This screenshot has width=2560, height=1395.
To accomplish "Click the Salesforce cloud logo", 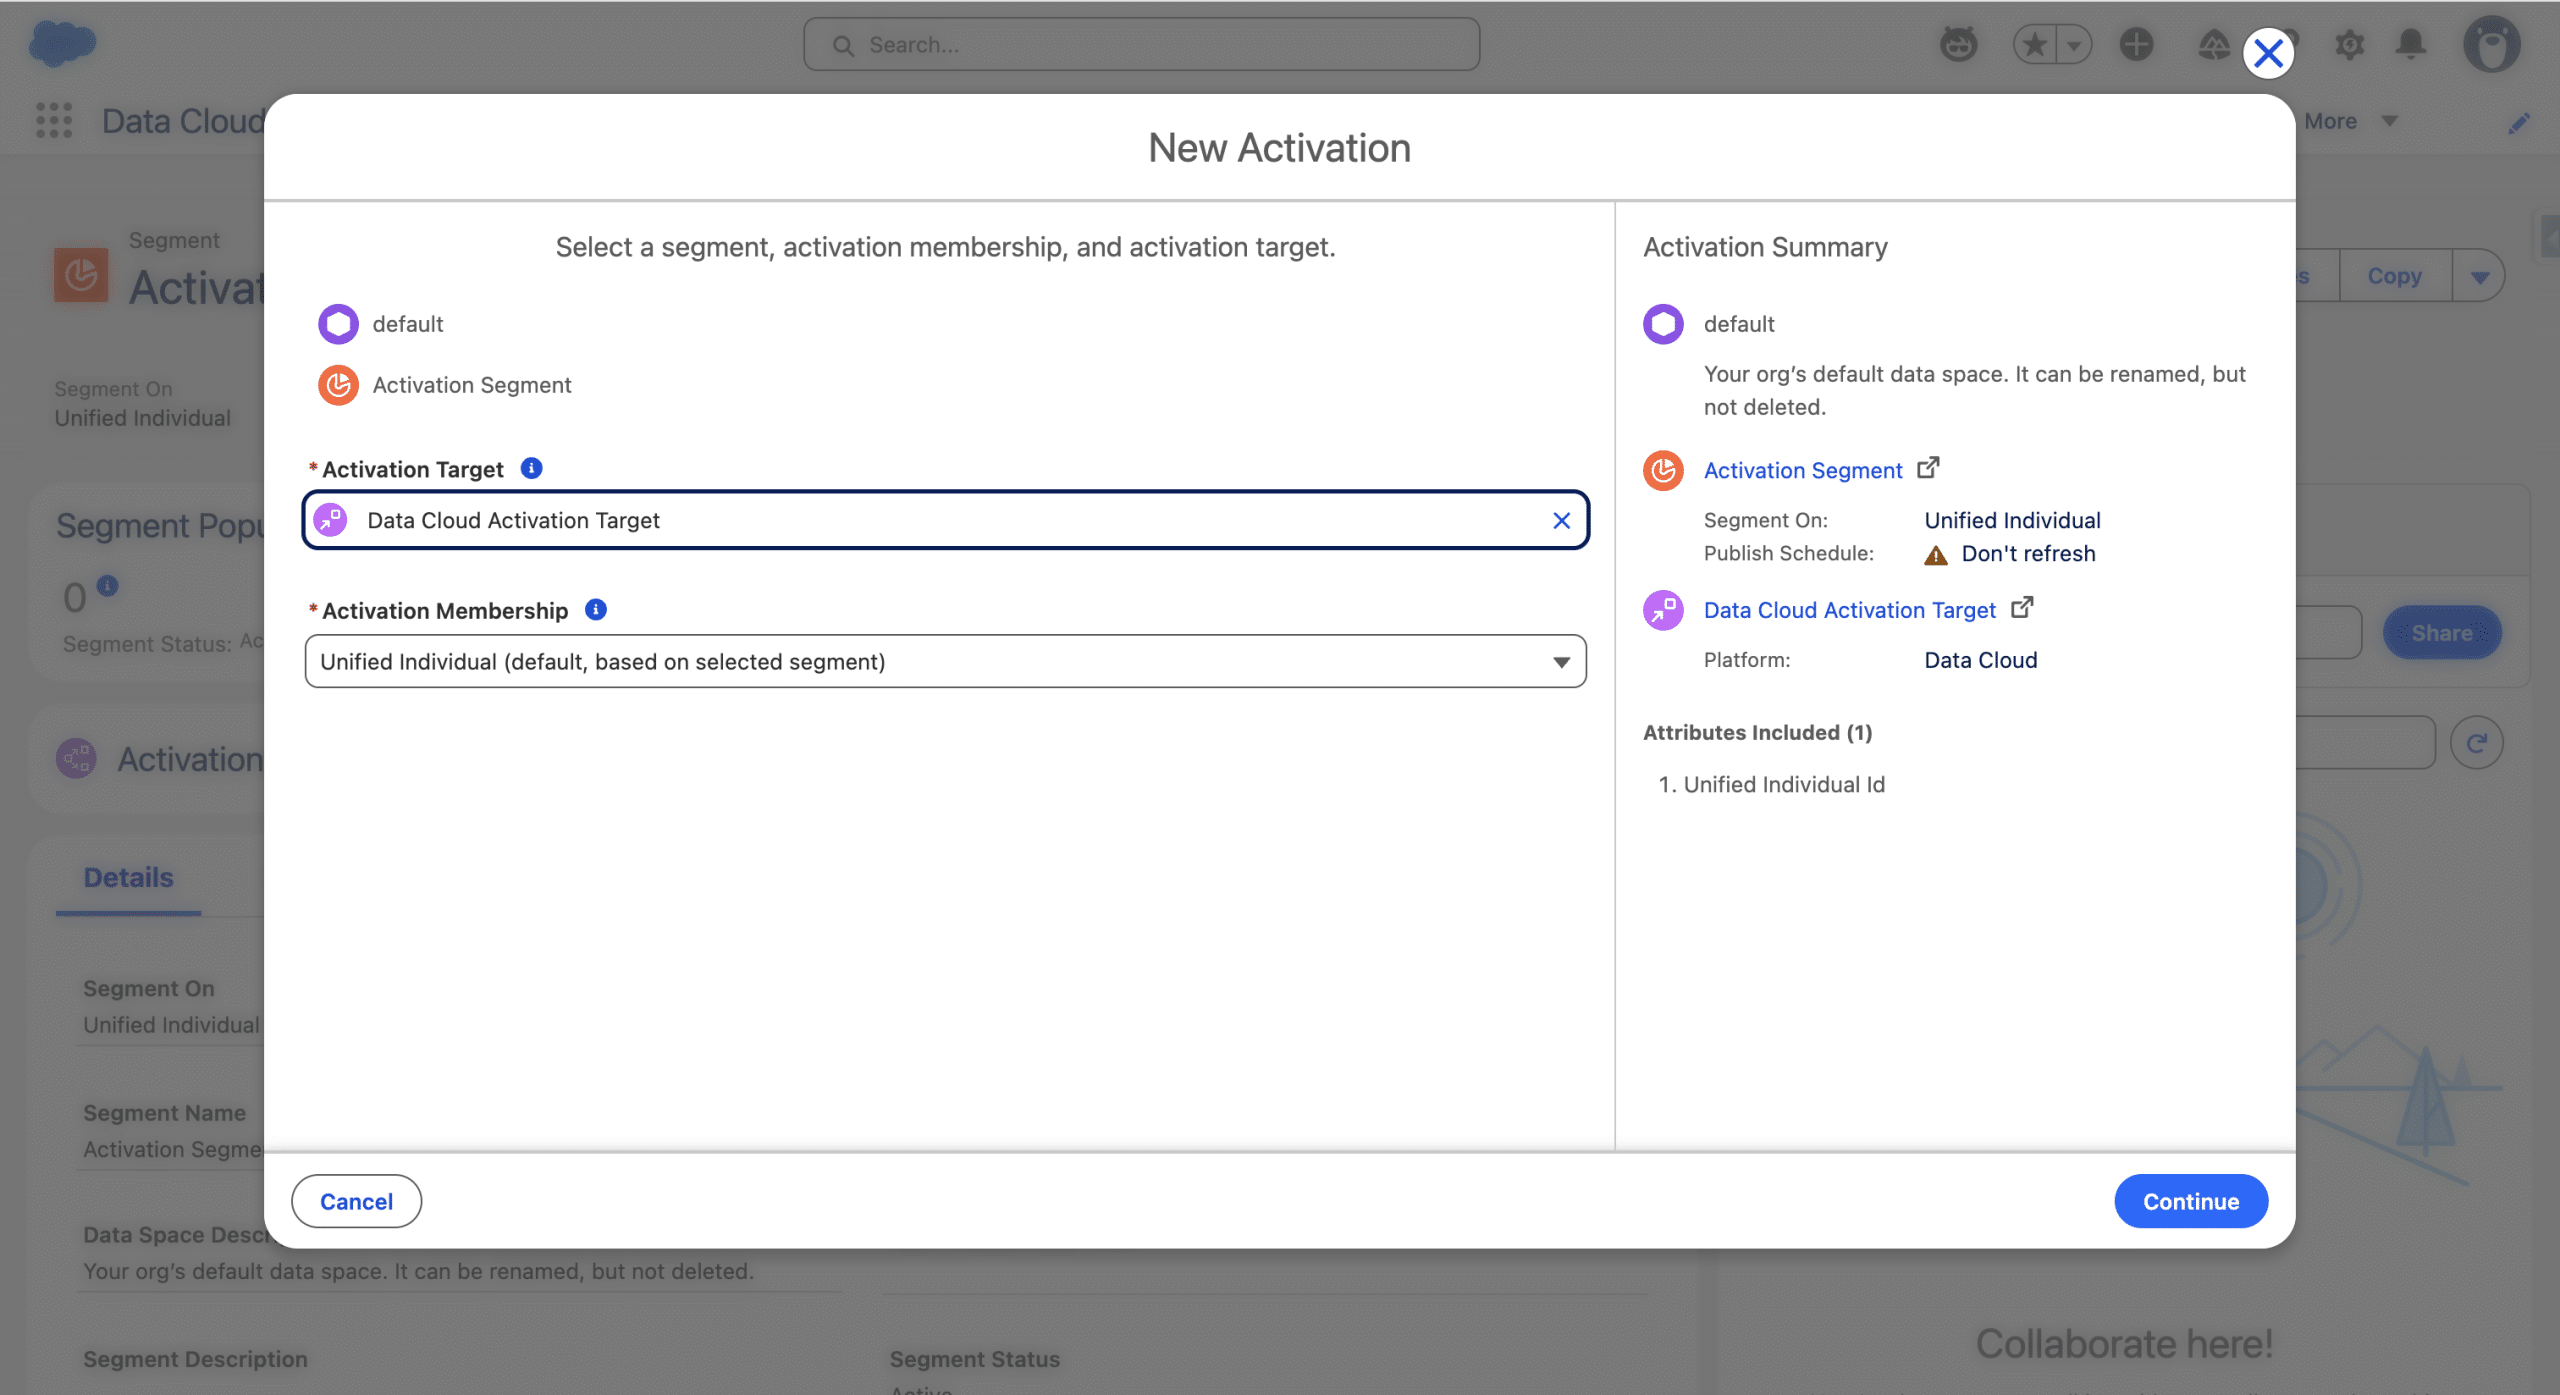I will (x=62, y=44).
